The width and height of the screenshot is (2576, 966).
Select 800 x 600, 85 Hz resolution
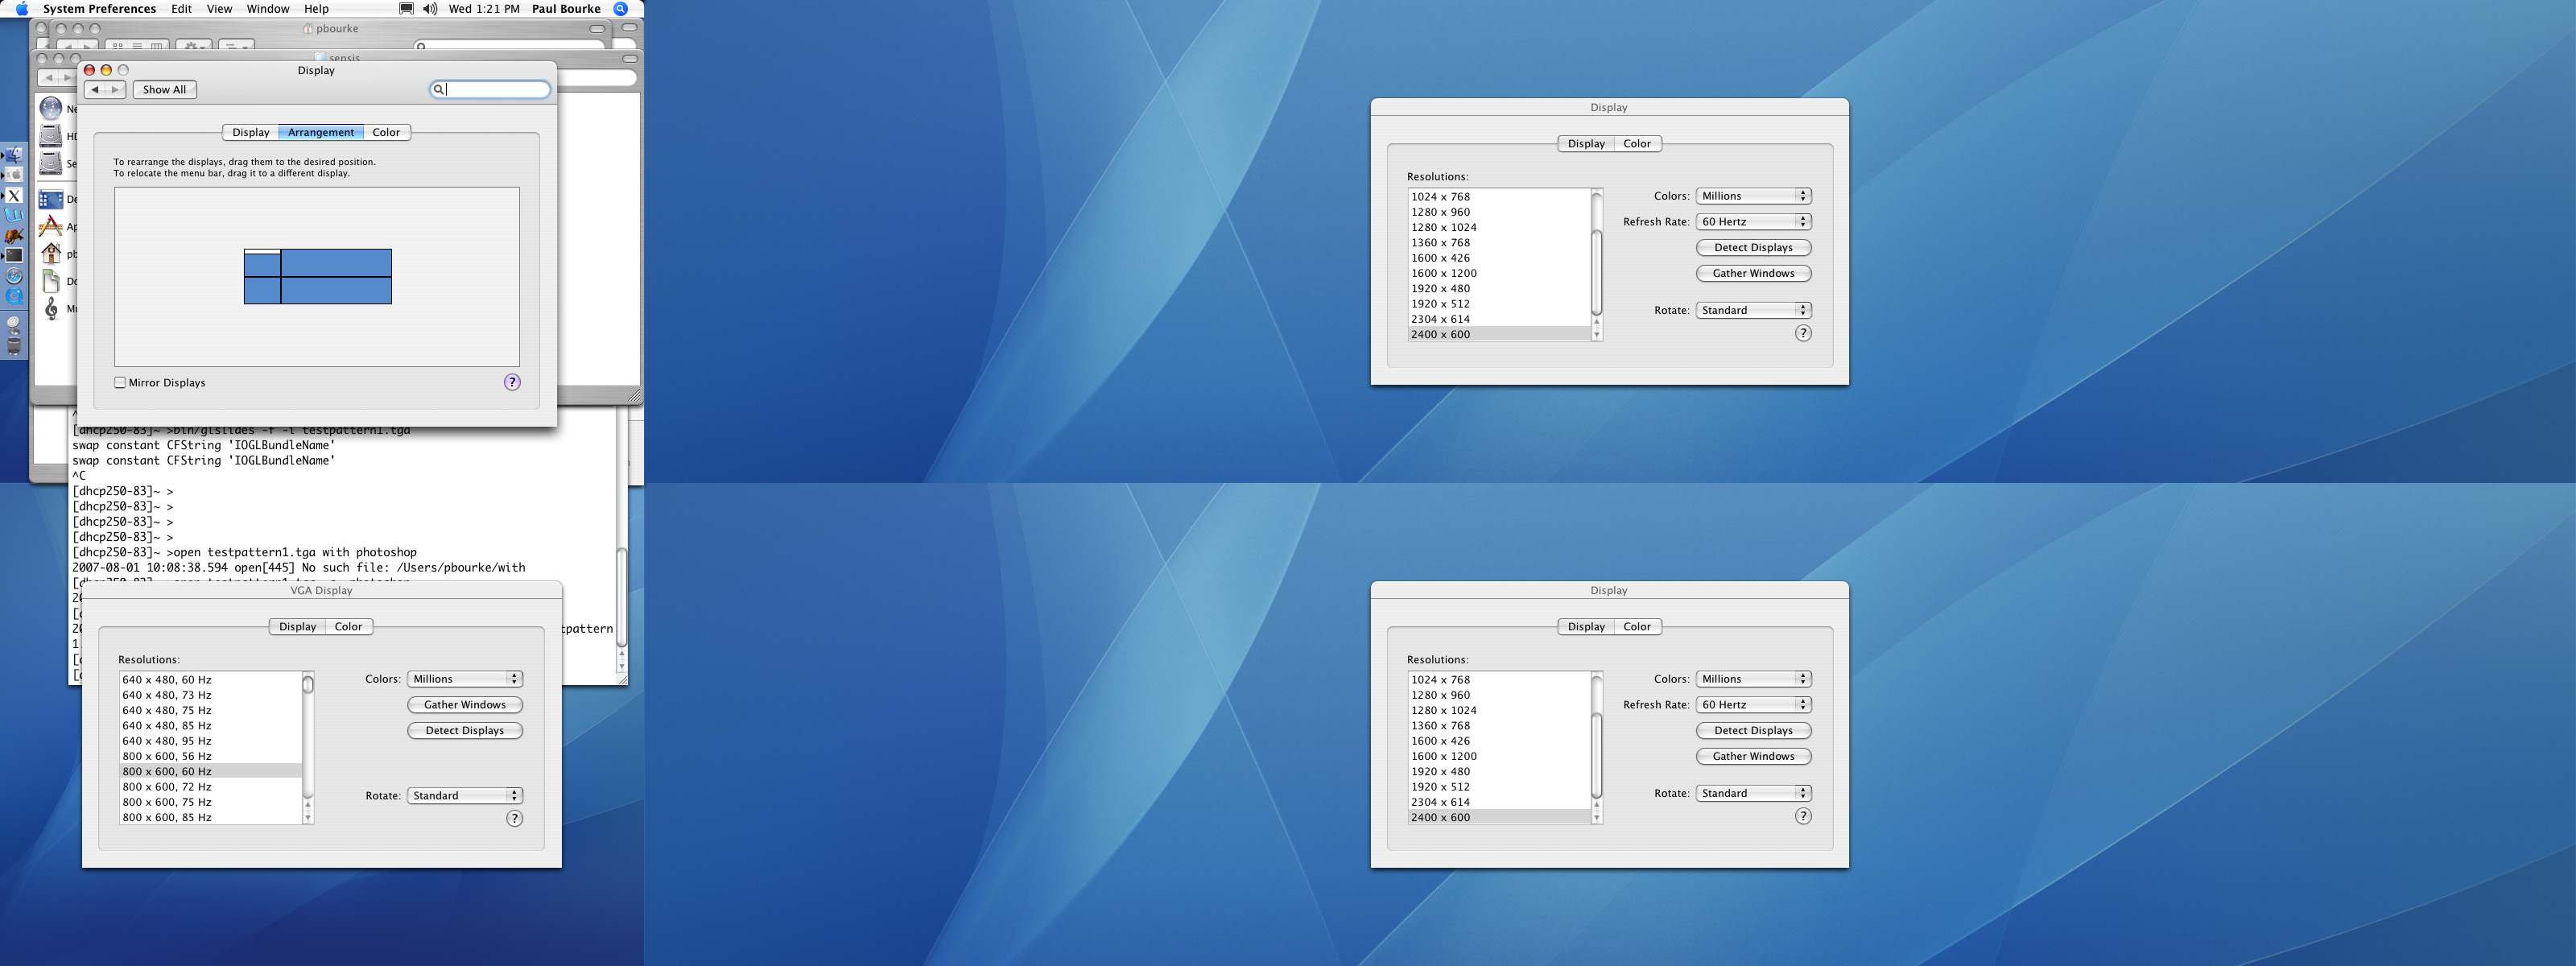pyautogui.click(x=210, y=818)
